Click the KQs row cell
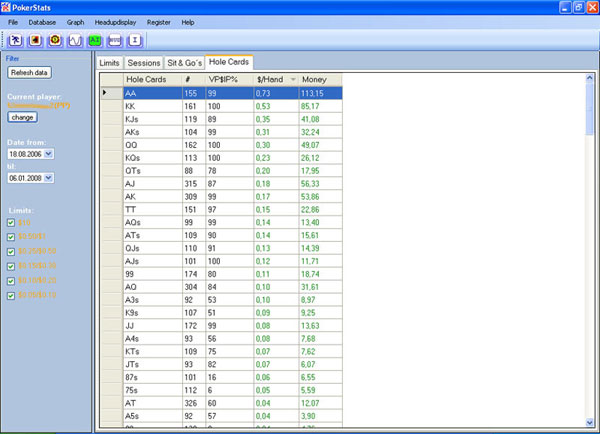600x434 pixels. click(153, 158)
